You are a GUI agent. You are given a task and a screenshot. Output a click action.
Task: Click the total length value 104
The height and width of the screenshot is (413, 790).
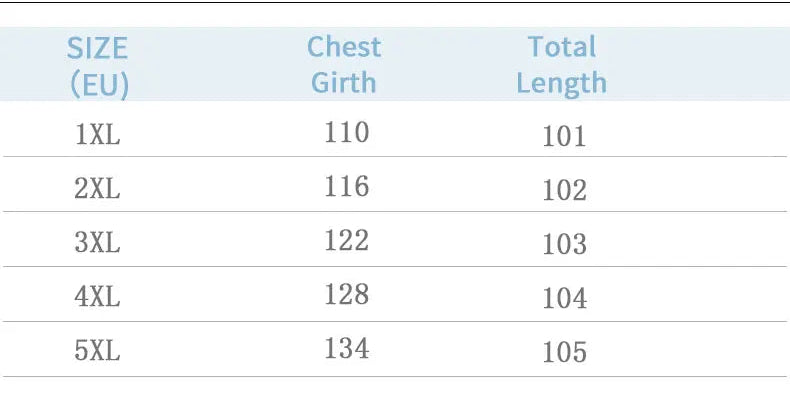click(x=564, y=298)
